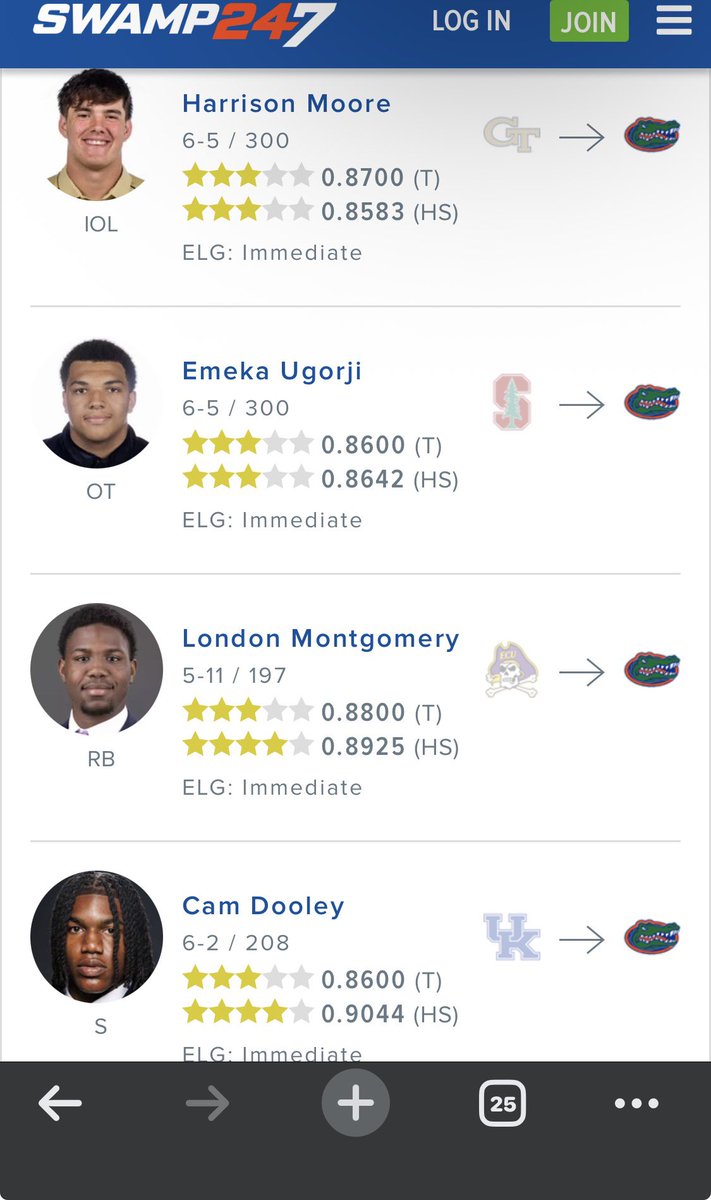Tap London Montgomery's headshot photo

[97, 669]
